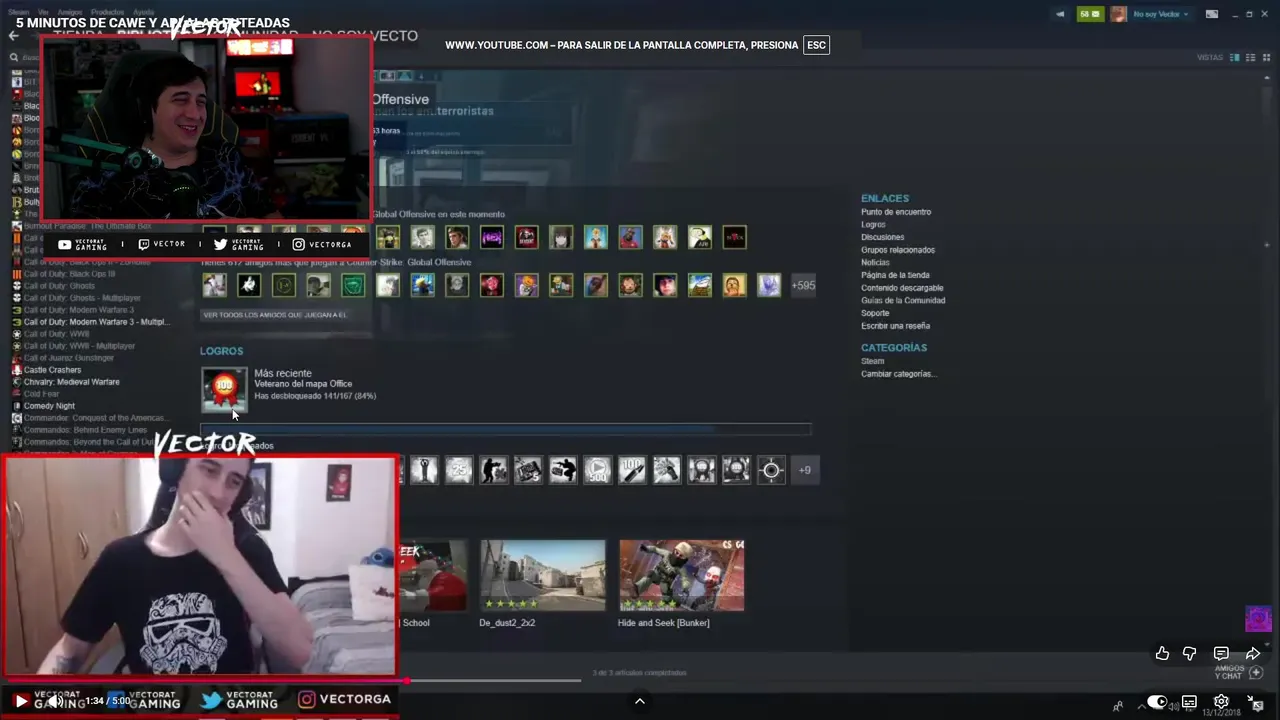Seek using the red video progress bar
This screenshot has width=1280, height=720.
pyautogui.click(x=205, y=680)
